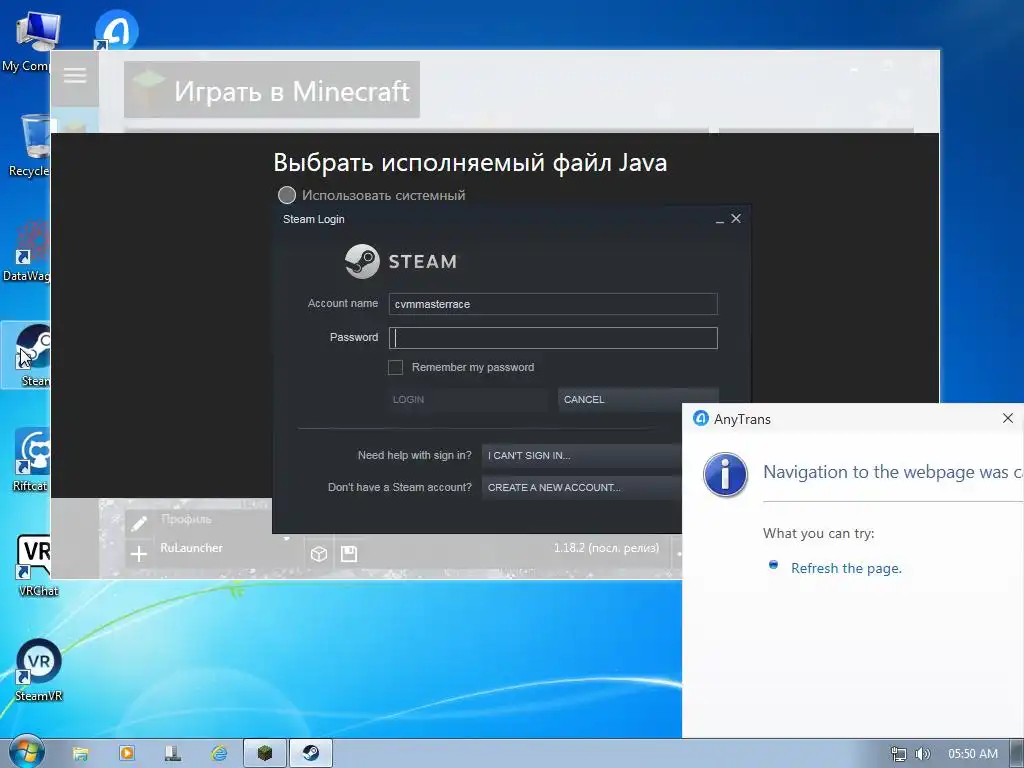Switch to the Steam taskbar button
1024x768 pixels.
coord(311,754)
